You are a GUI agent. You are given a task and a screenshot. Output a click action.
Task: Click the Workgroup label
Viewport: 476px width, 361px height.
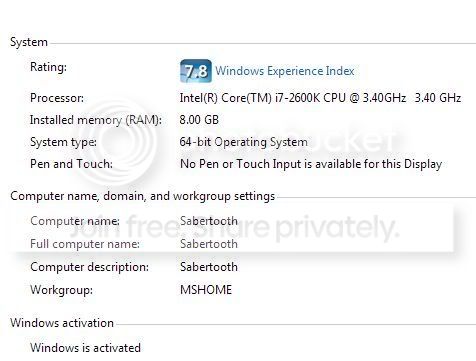coord(61,290)
